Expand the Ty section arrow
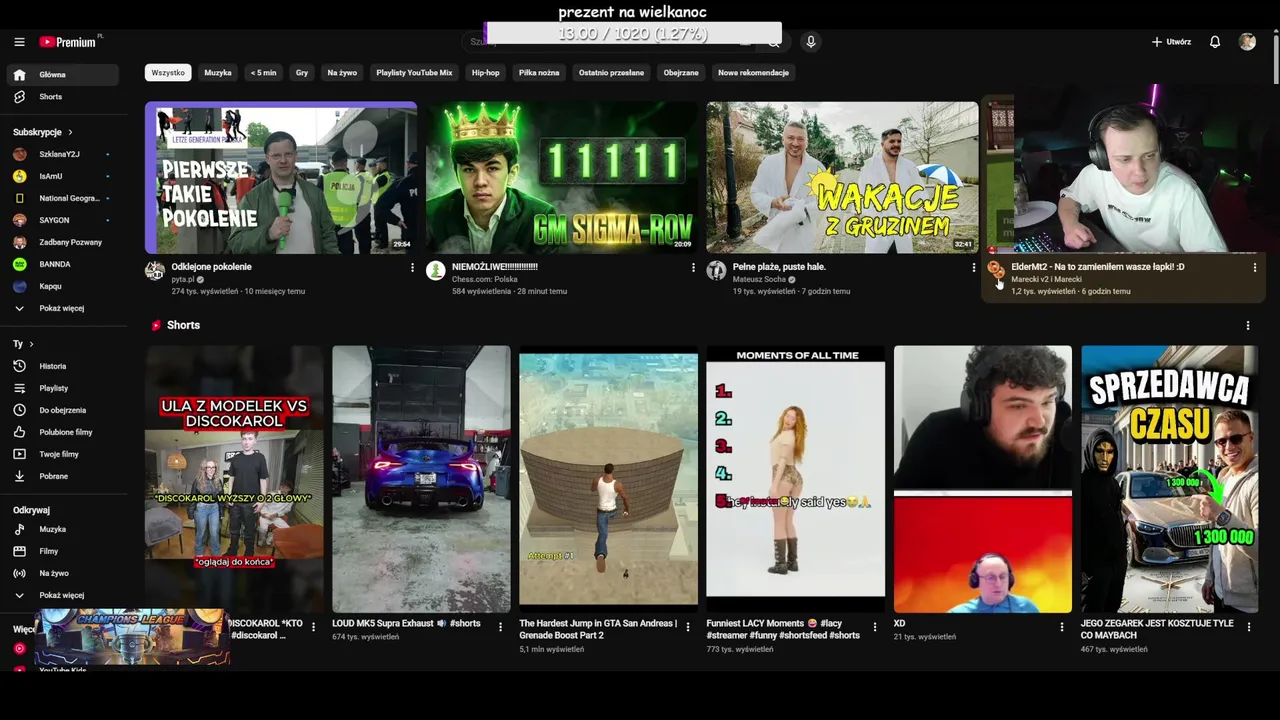 coord(32,344)
